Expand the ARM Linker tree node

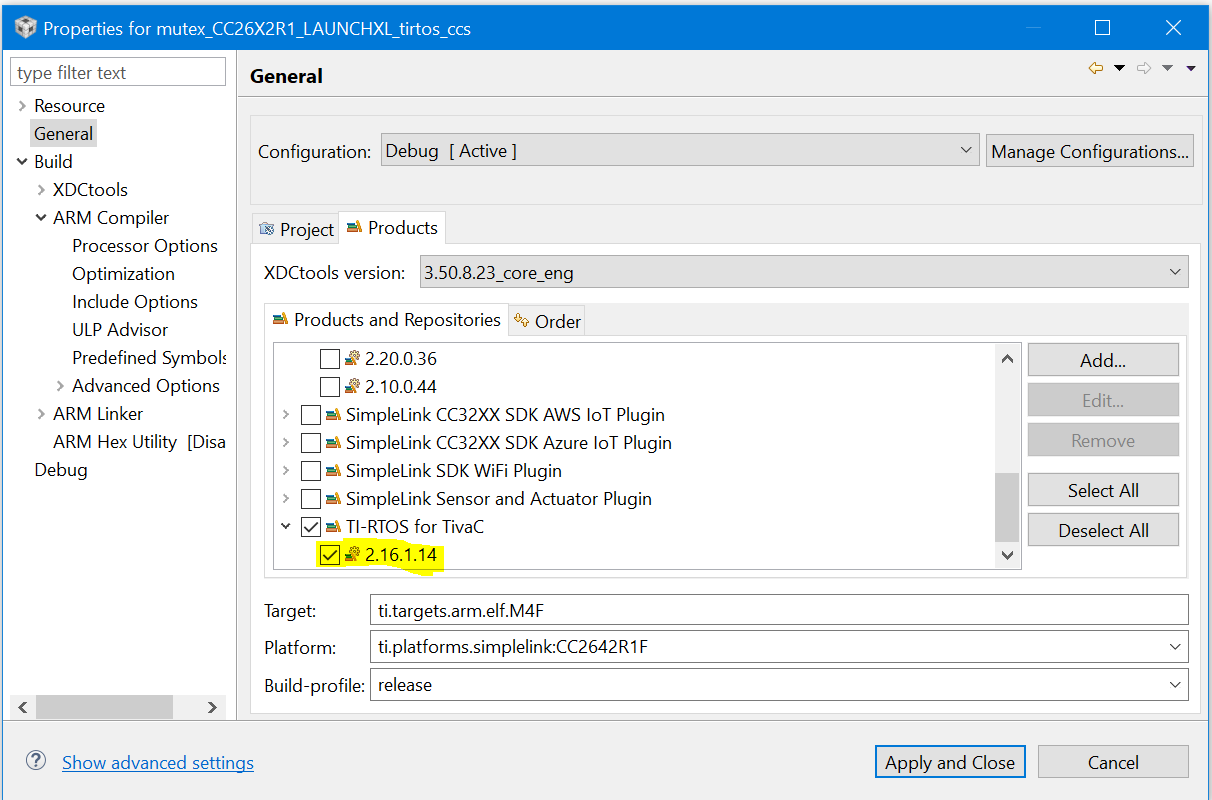tap(41, 414)
